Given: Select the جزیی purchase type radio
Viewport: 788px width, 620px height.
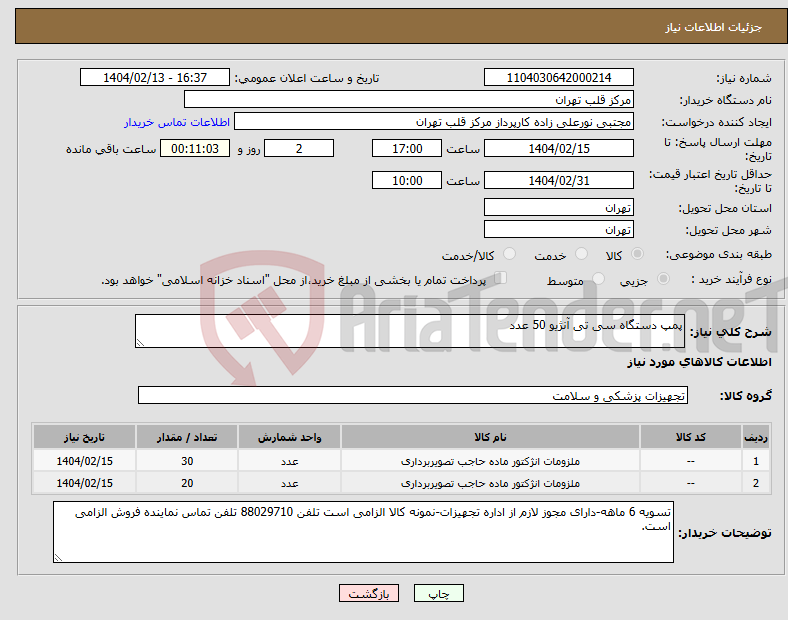Looking at the screenshot, I should (663, 279).
